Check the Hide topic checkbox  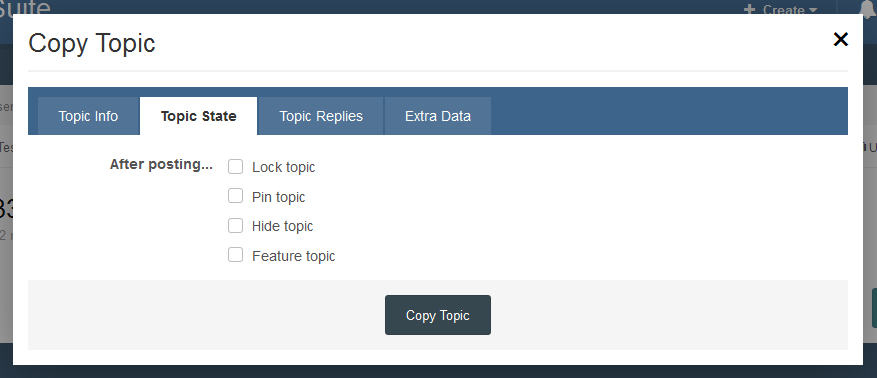[x=235, y=226]
